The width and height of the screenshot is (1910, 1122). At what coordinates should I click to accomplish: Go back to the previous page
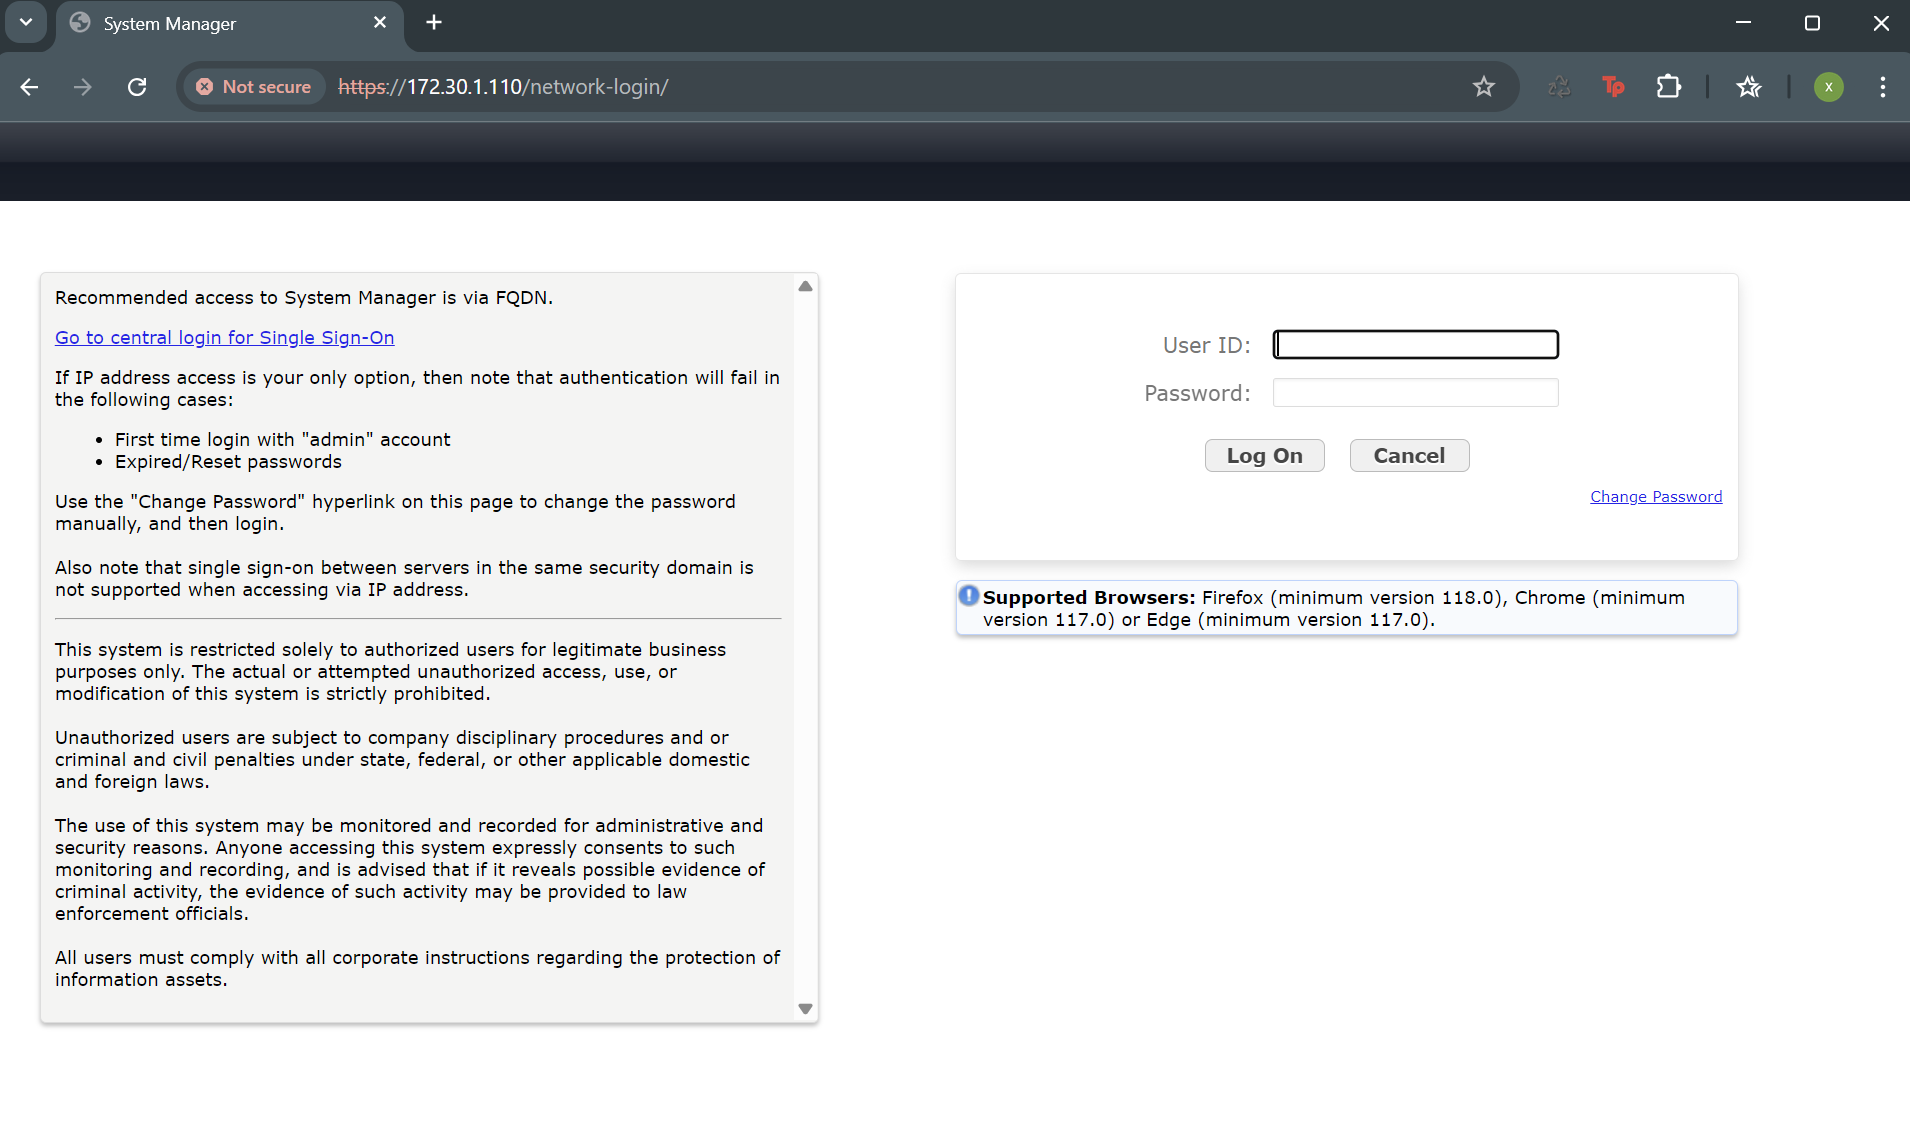(x=29, y=87)
